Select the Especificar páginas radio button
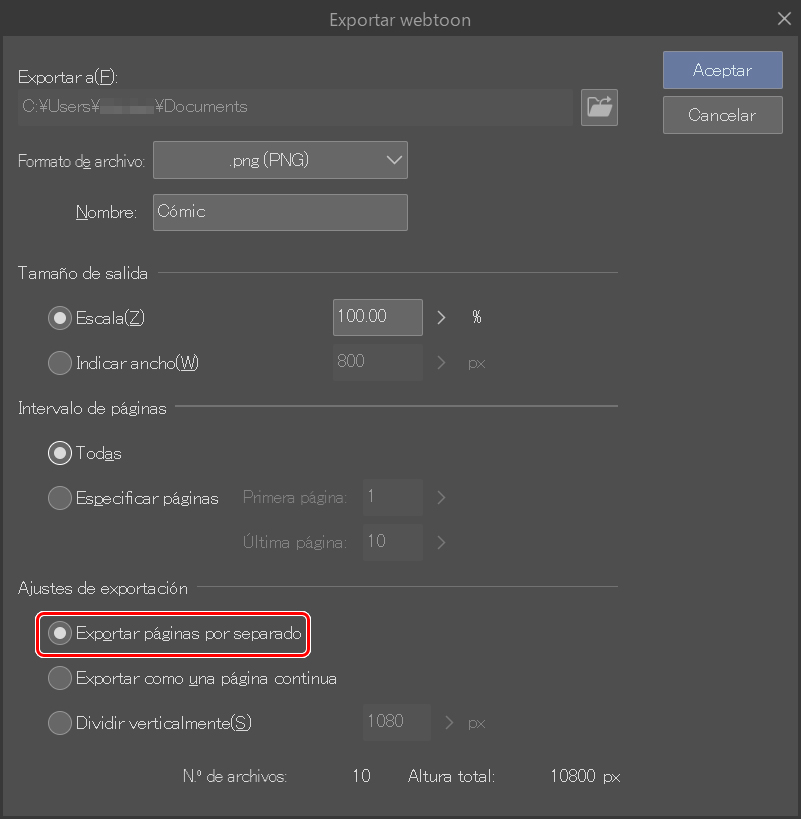This screenshot has height=819, width=801. [x=60, y=498]
